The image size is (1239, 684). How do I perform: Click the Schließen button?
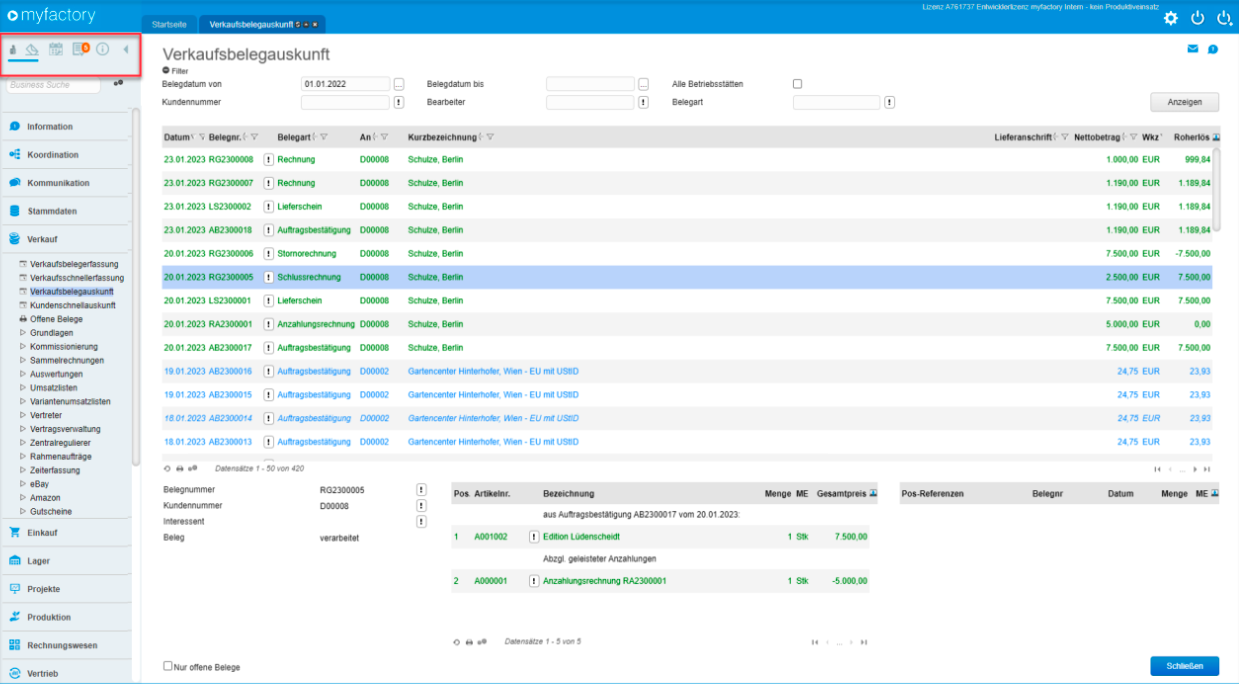(1185, 666)
